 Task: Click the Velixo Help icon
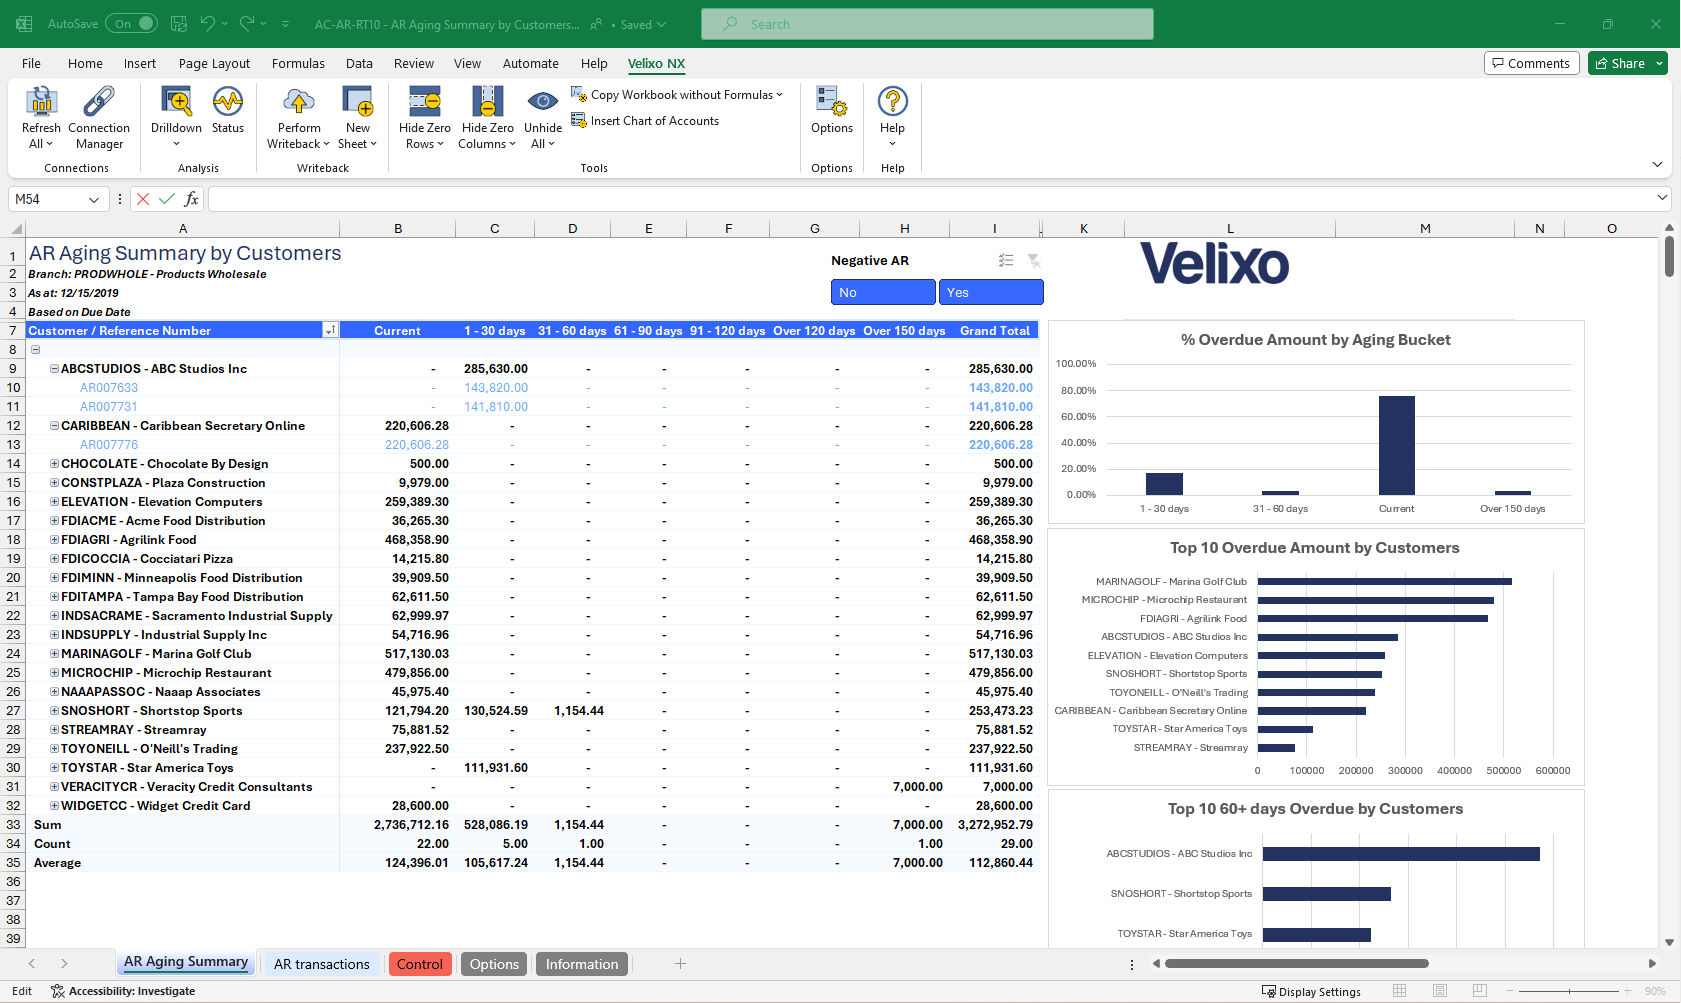pos(892,102)
